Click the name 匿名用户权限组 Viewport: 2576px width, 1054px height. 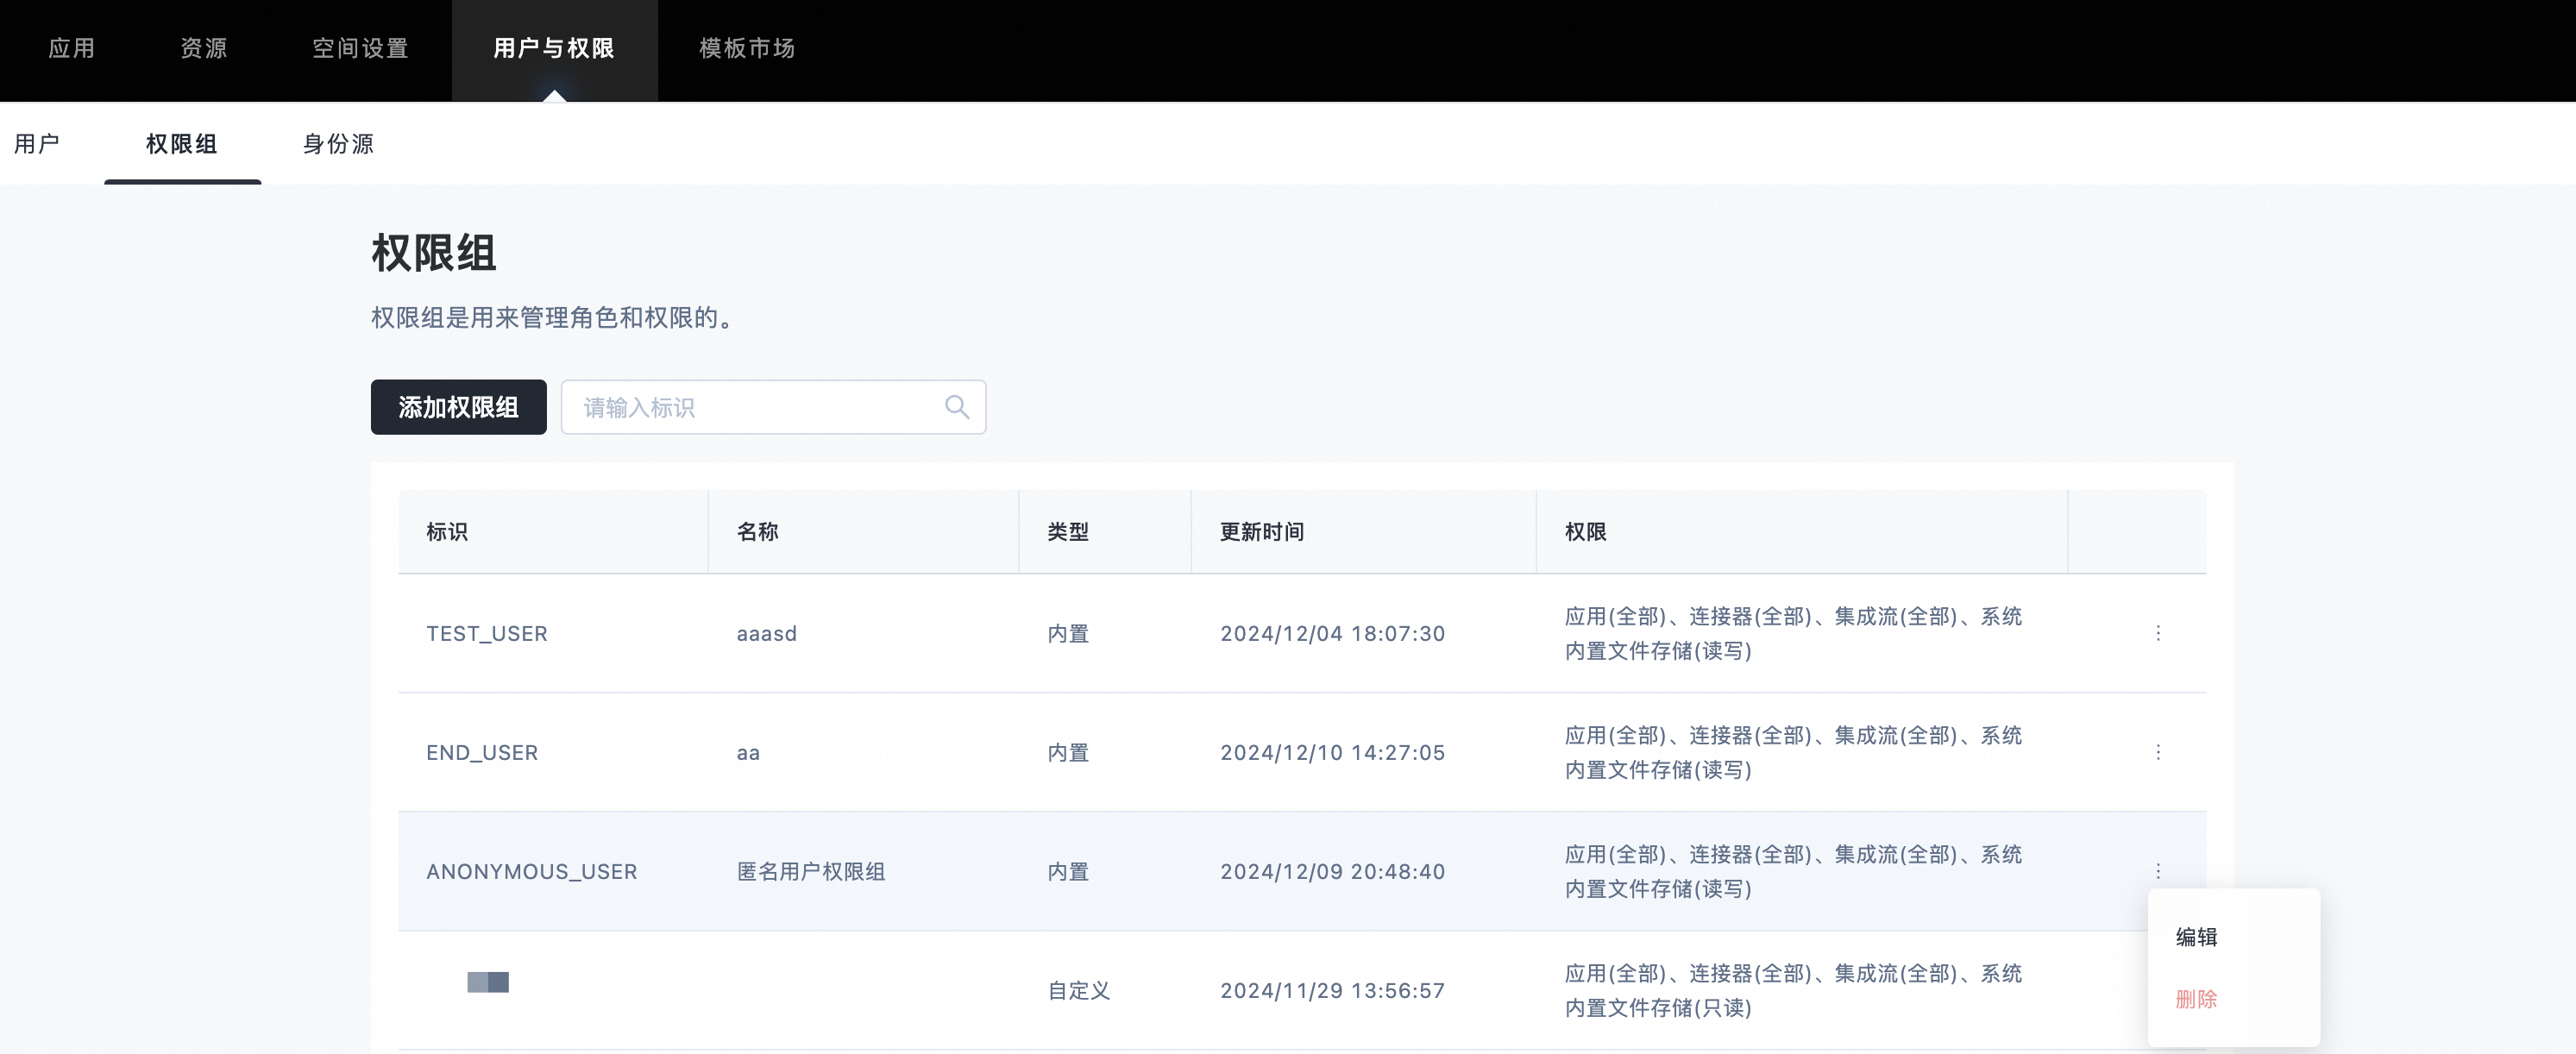pos(811,872)
